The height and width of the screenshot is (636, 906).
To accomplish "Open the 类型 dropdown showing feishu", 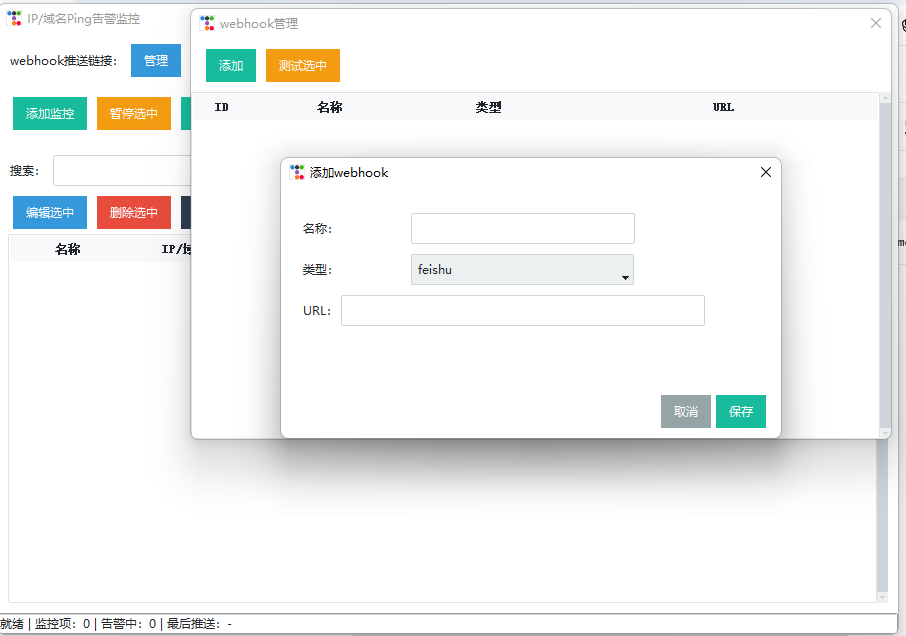I will [x=522, y=270].
